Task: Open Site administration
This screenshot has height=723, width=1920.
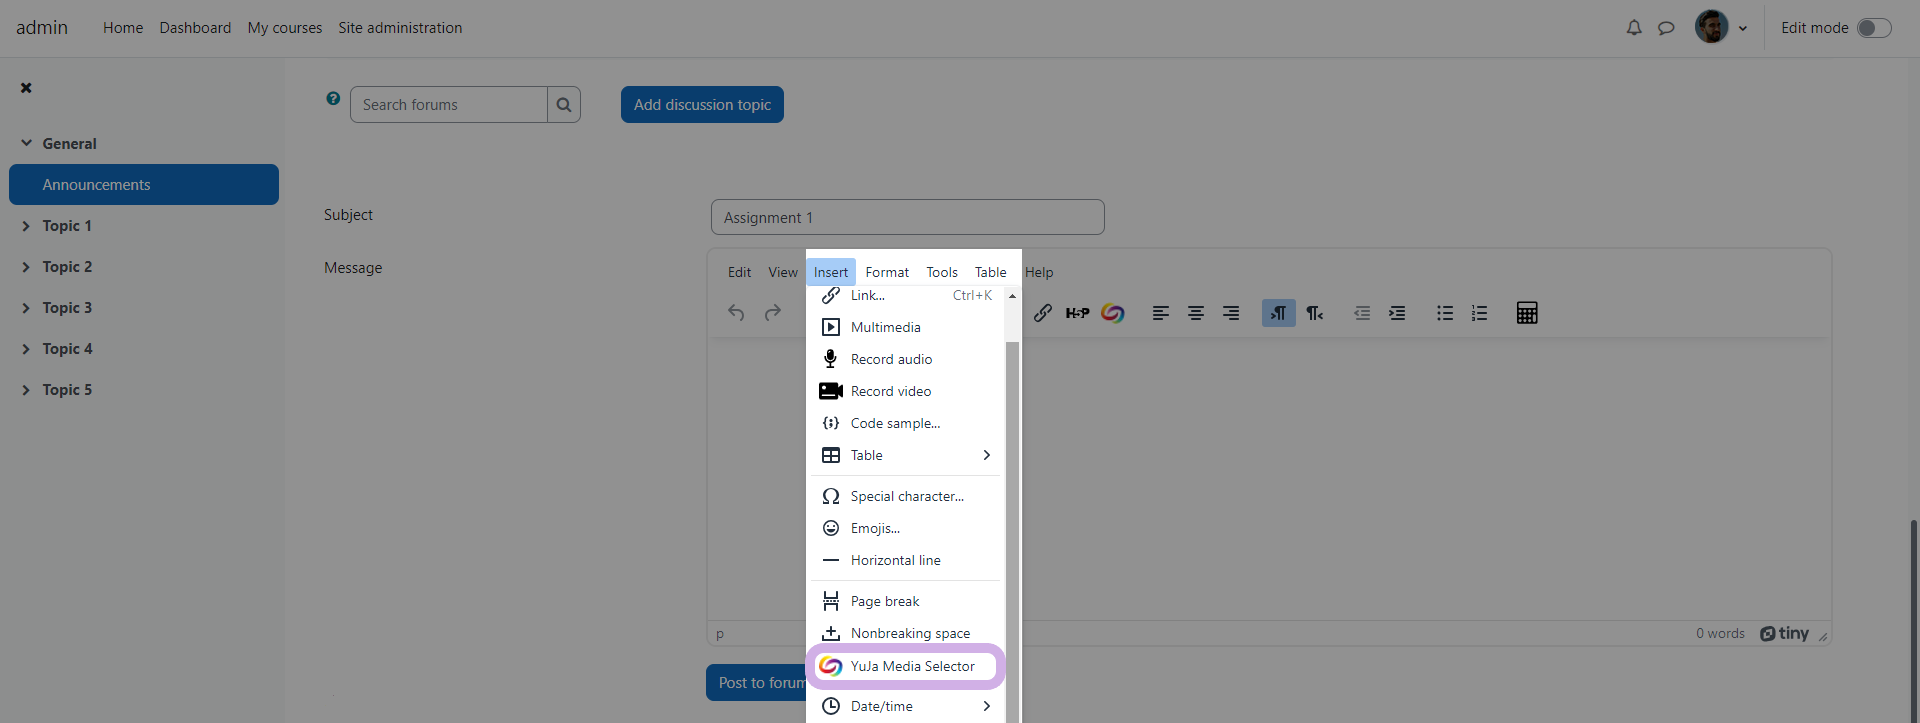Action: [400, 28]
